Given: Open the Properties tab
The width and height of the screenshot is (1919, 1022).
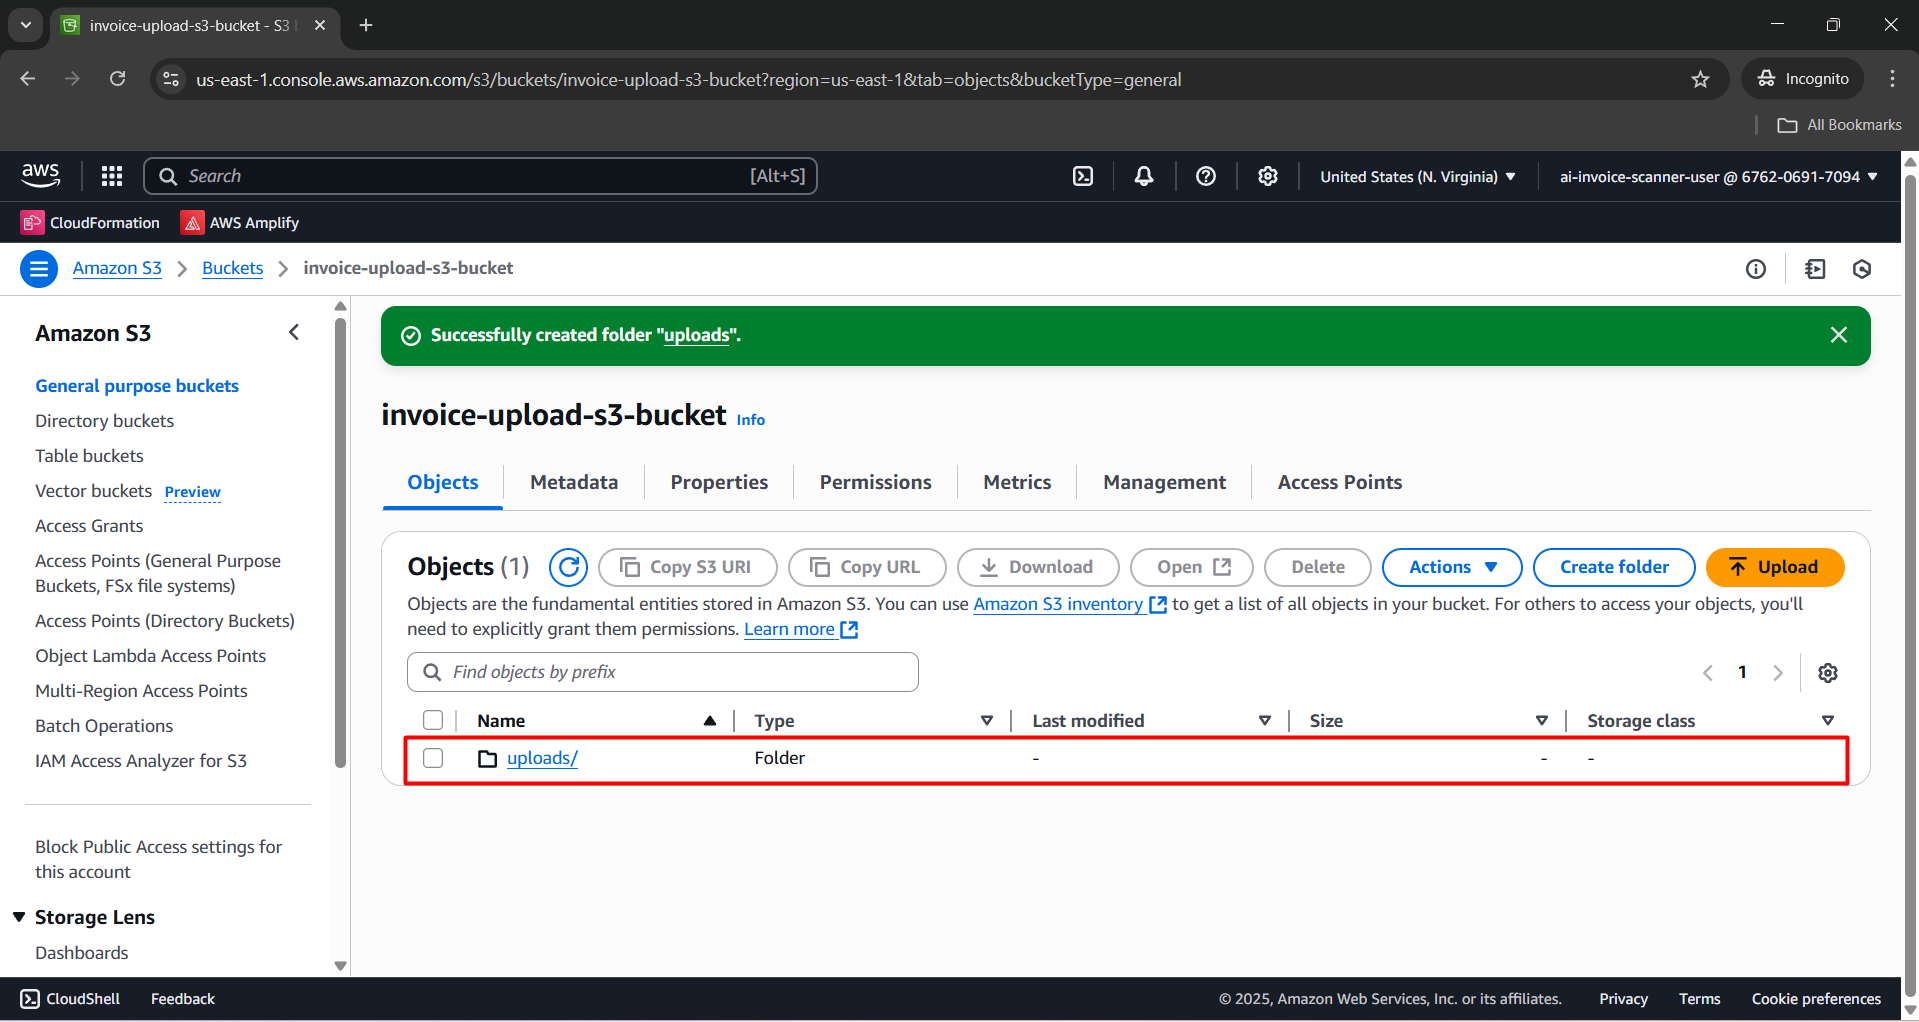Looking at the screenshot, I should tap(719, 482).
